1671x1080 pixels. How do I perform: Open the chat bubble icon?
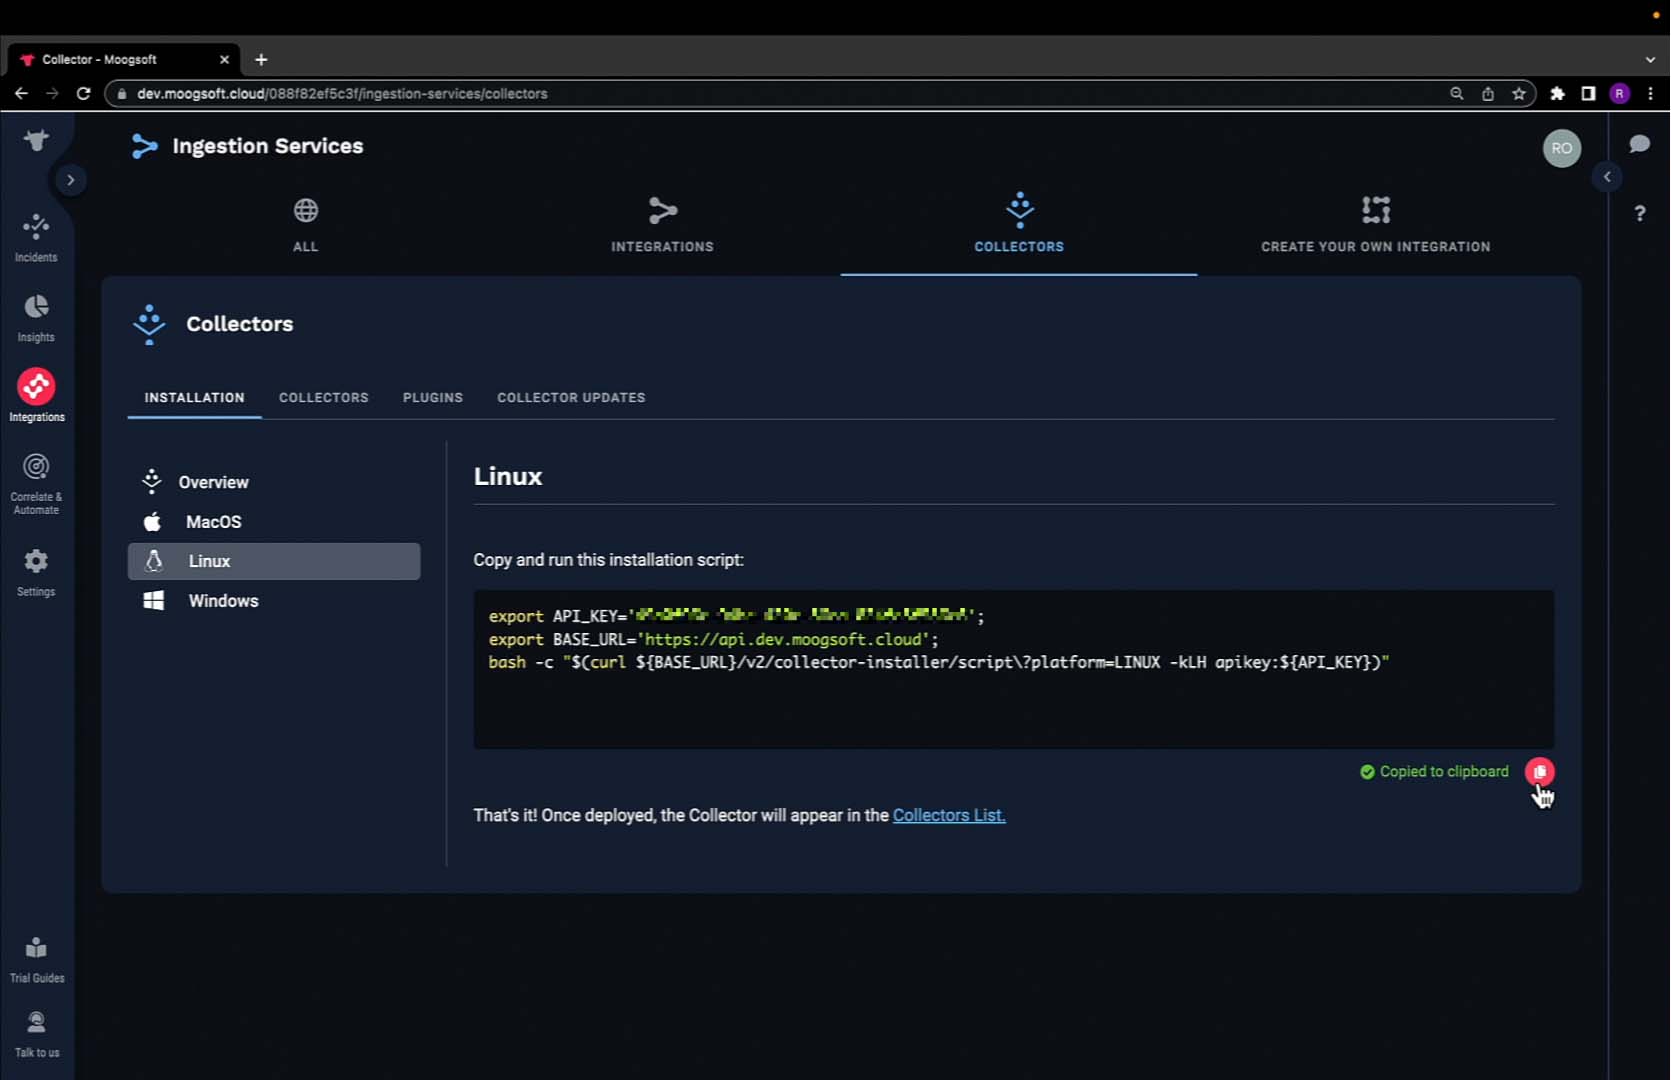click(x=1639, y=144)
